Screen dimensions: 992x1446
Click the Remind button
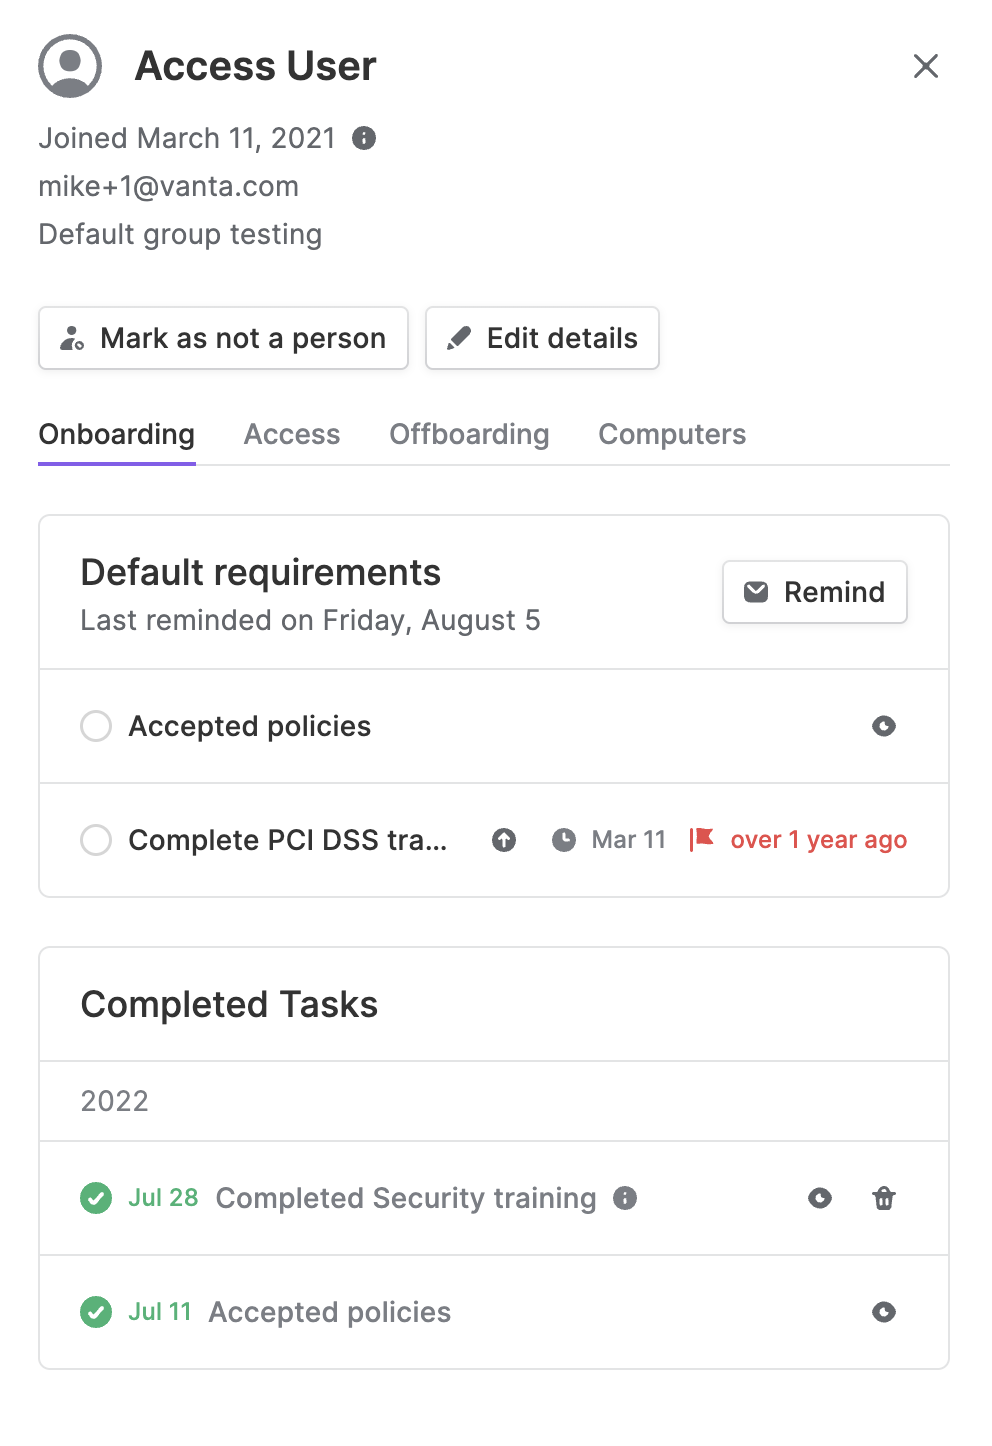[x=815, y=592]
